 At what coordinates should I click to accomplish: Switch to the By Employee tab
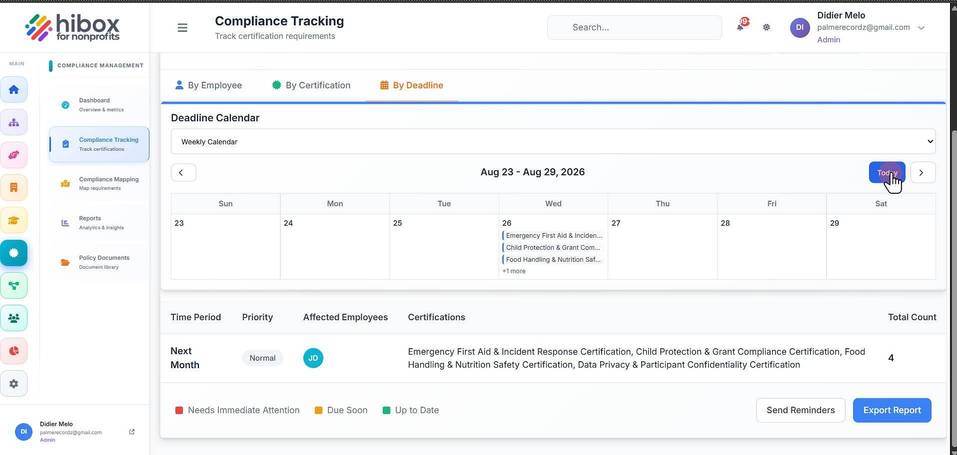[209, 86]
